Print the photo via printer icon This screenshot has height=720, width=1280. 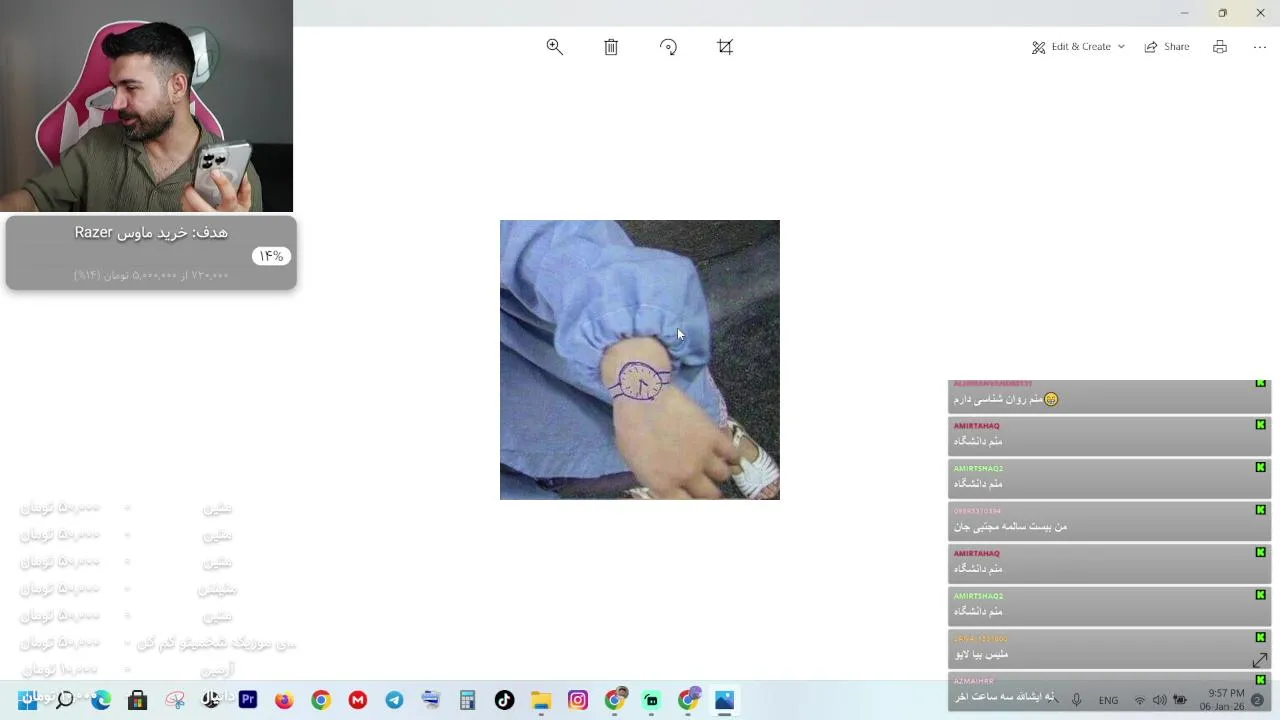pyautogui.click(x=1220, y=47)
